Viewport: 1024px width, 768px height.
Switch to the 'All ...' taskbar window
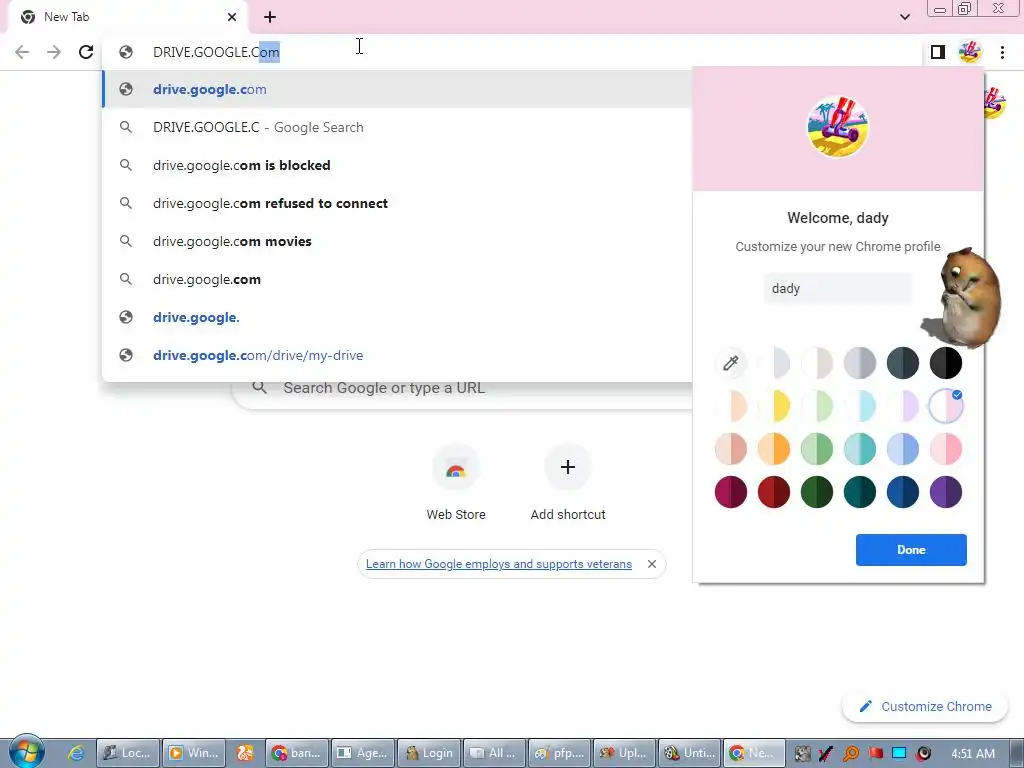(x=494, y=754)
